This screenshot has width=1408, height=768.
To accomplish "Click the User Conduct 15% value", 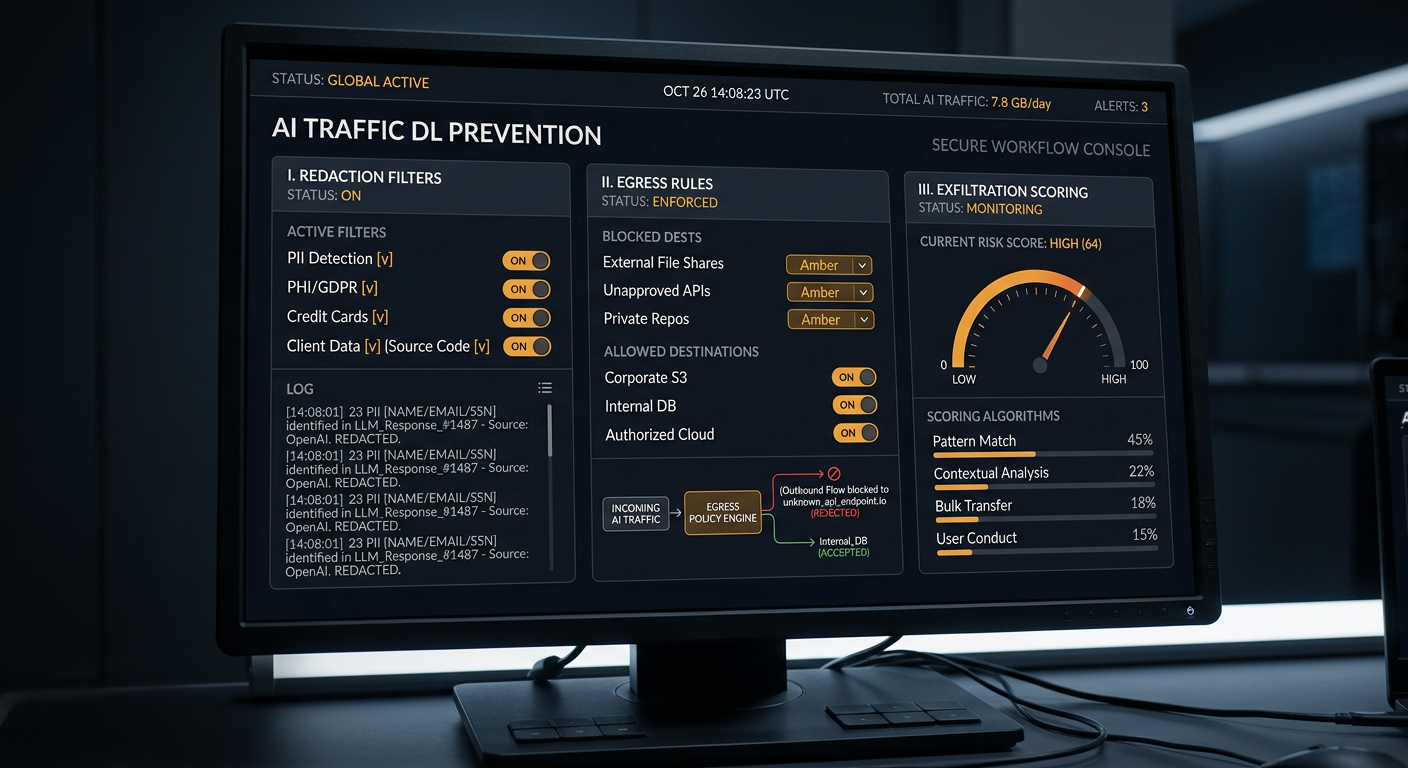I will click(1144, 535).
